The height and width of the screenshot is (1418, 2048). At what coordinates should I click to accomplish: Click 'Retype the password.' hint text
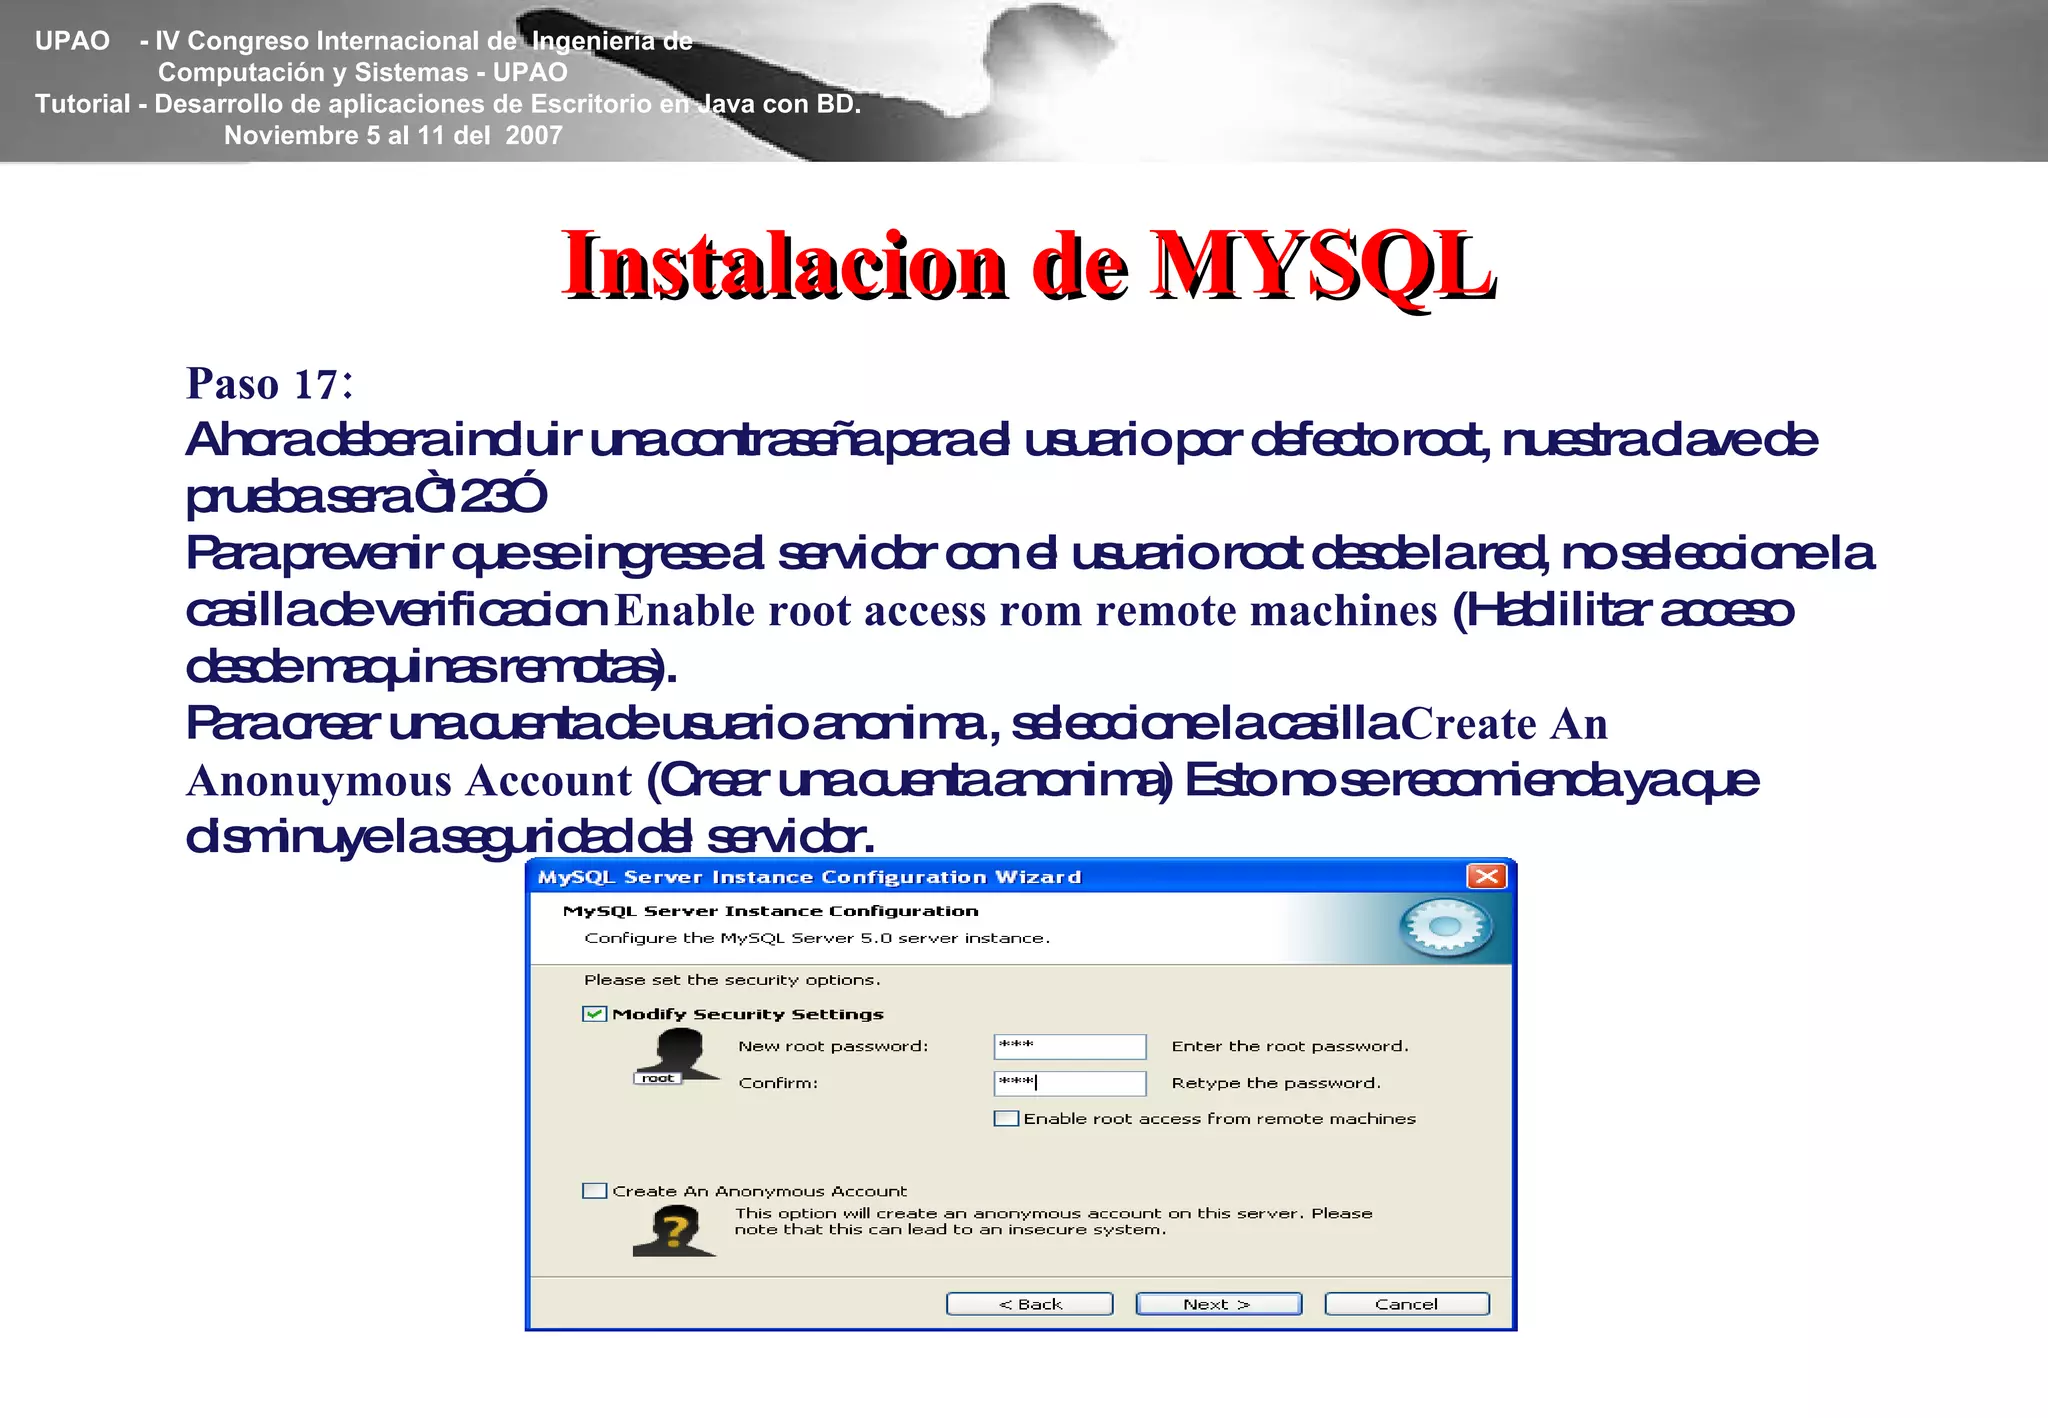click(x=1276, y=1083)
